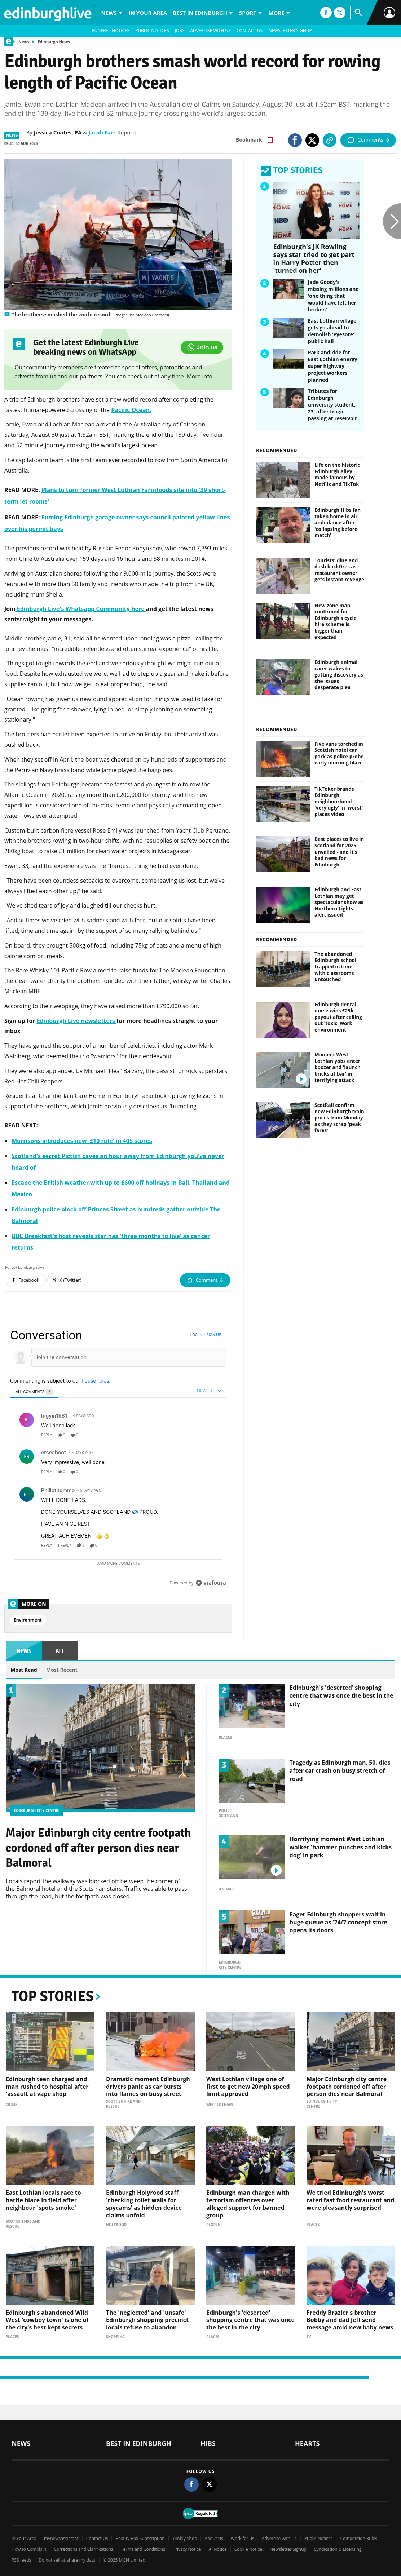This screenshot has height=2576, width=401.
Task: Upvote bigyin1981's comment
Action: (60, 1435)
